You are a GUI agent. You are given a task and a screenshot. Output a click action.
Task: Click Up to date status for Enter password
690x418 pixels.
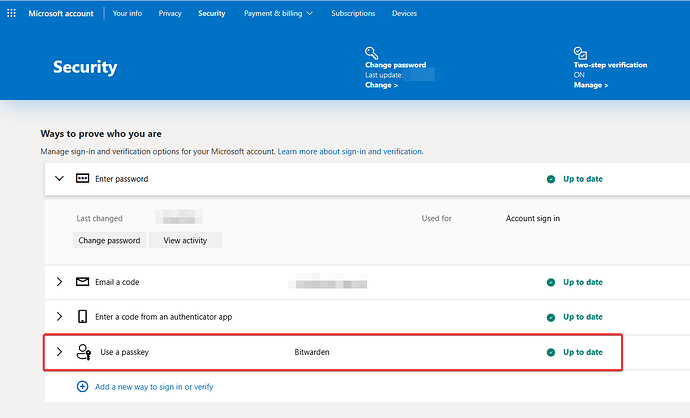pos(583,179)
